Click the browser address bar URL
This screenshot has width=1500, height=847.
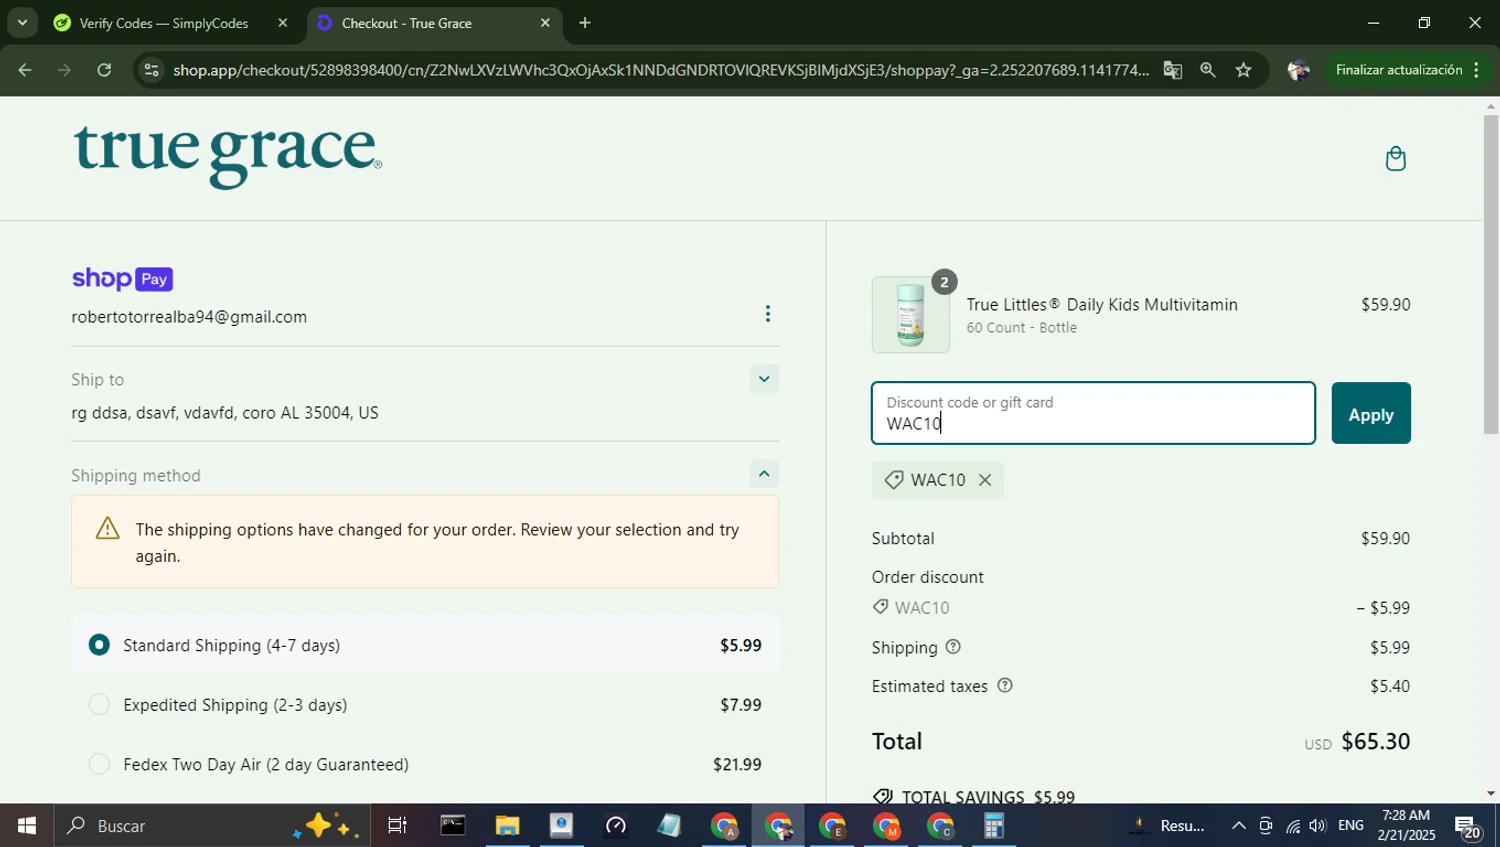[x=660, y=70]
